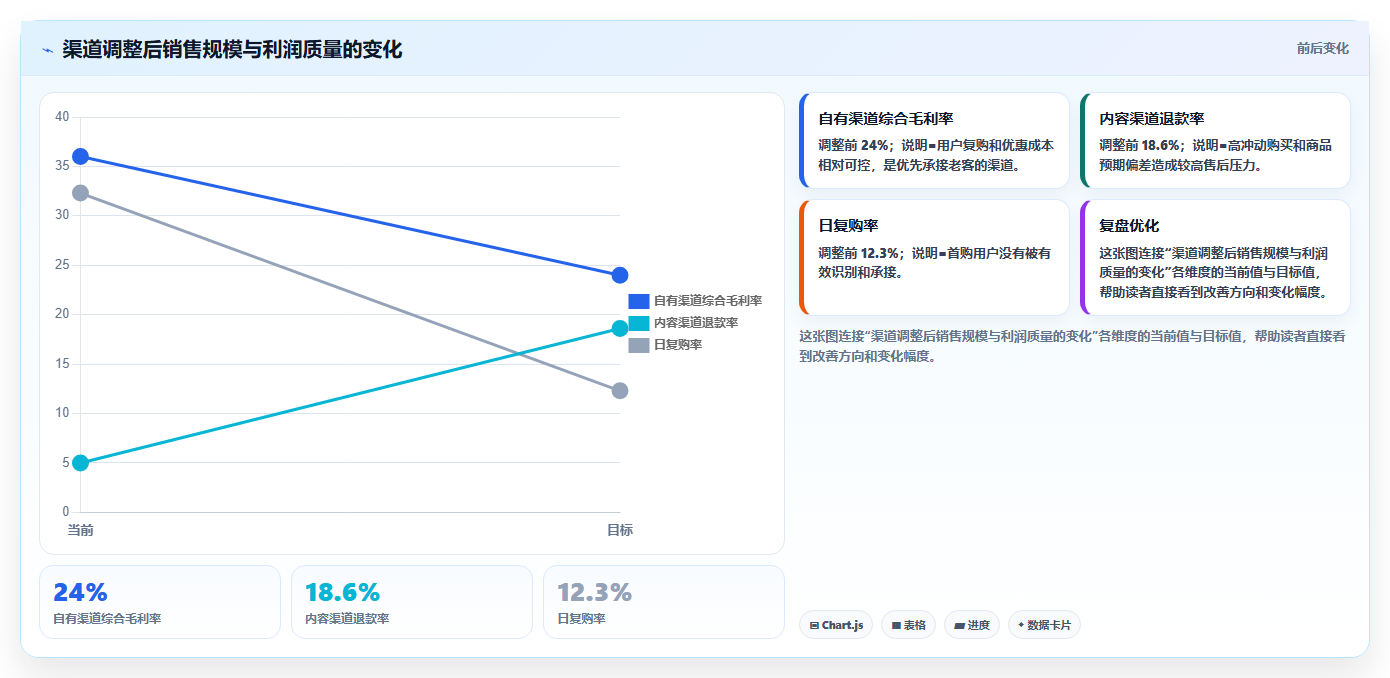Click the 当前 x-axis label
The height and width of the screenshot is (678, 1390).
click(x=80, y=530)
